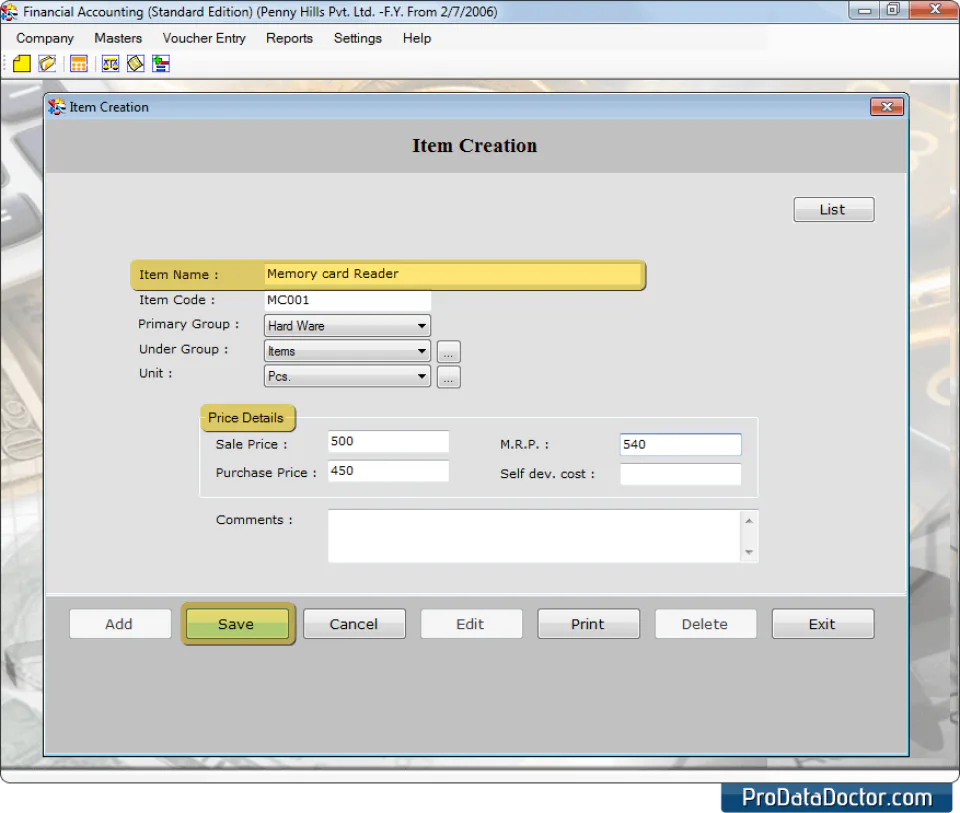This screenshot has height=813, width=960.
Task: Click the open folder toolbar icon
Action: click(47, 64)
